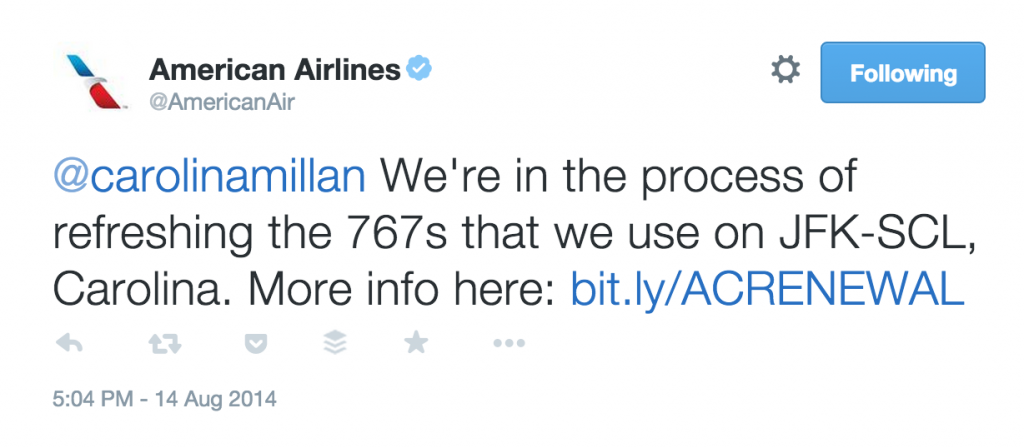
Task: Follow the bit.ly/ACRENEWAL link
Action: 767,286
